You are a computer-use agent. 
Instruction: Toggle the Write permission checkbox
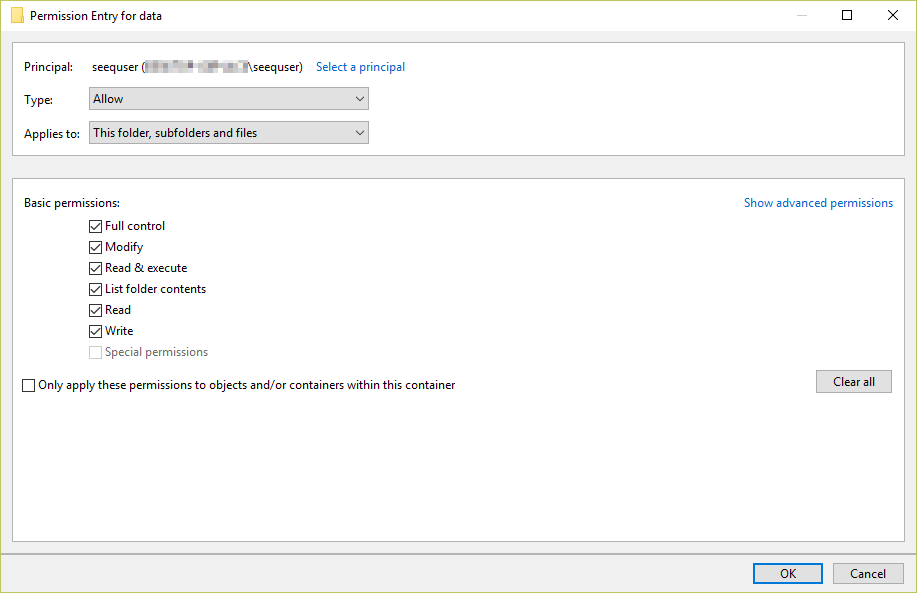(x=95, y=331)
